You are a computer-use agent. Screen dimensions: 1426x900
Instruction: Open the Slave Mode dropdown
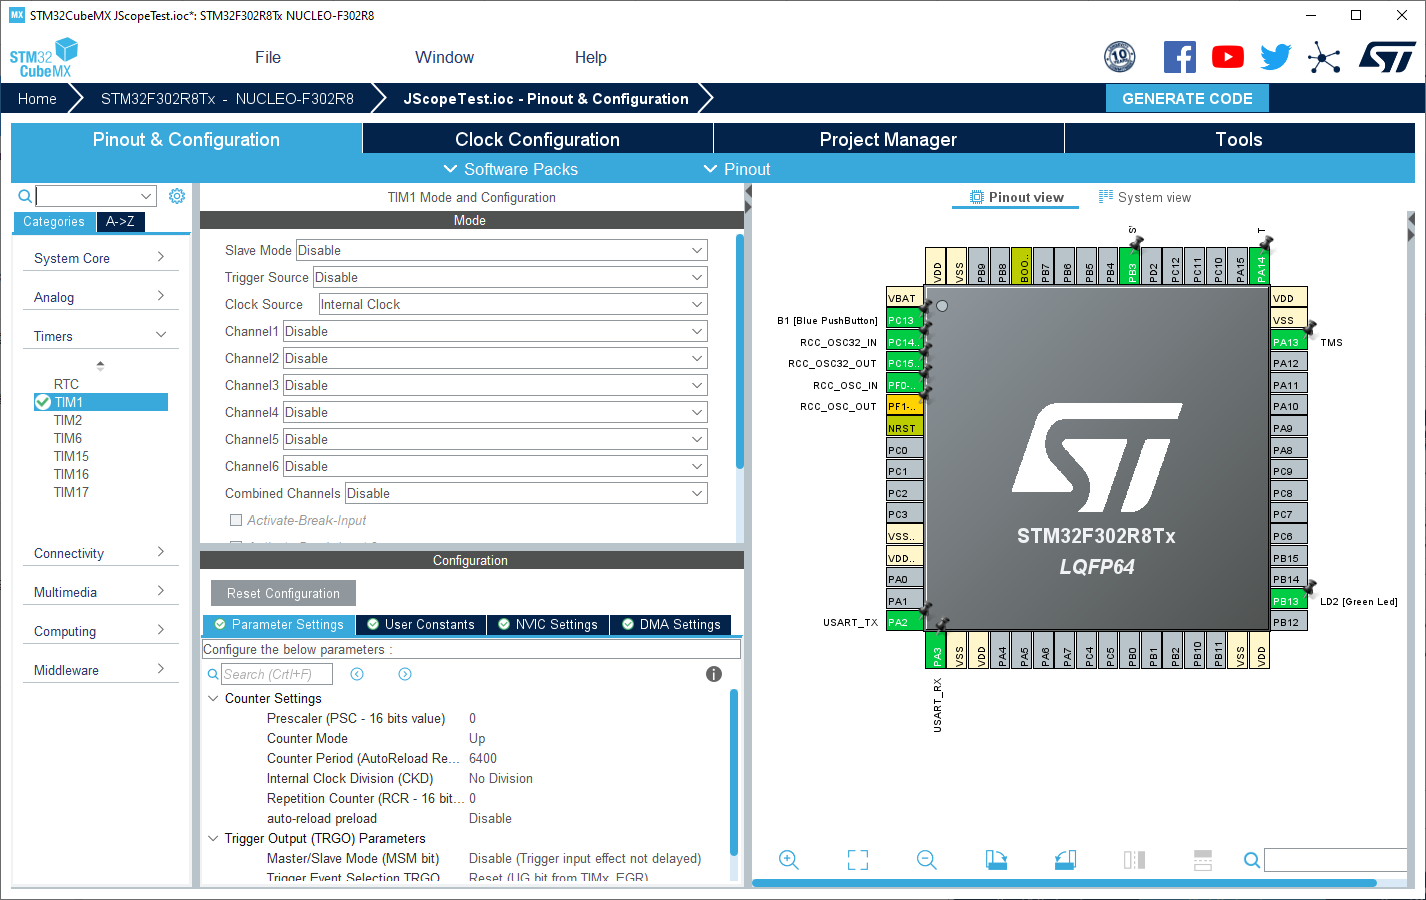click(501, 250)
